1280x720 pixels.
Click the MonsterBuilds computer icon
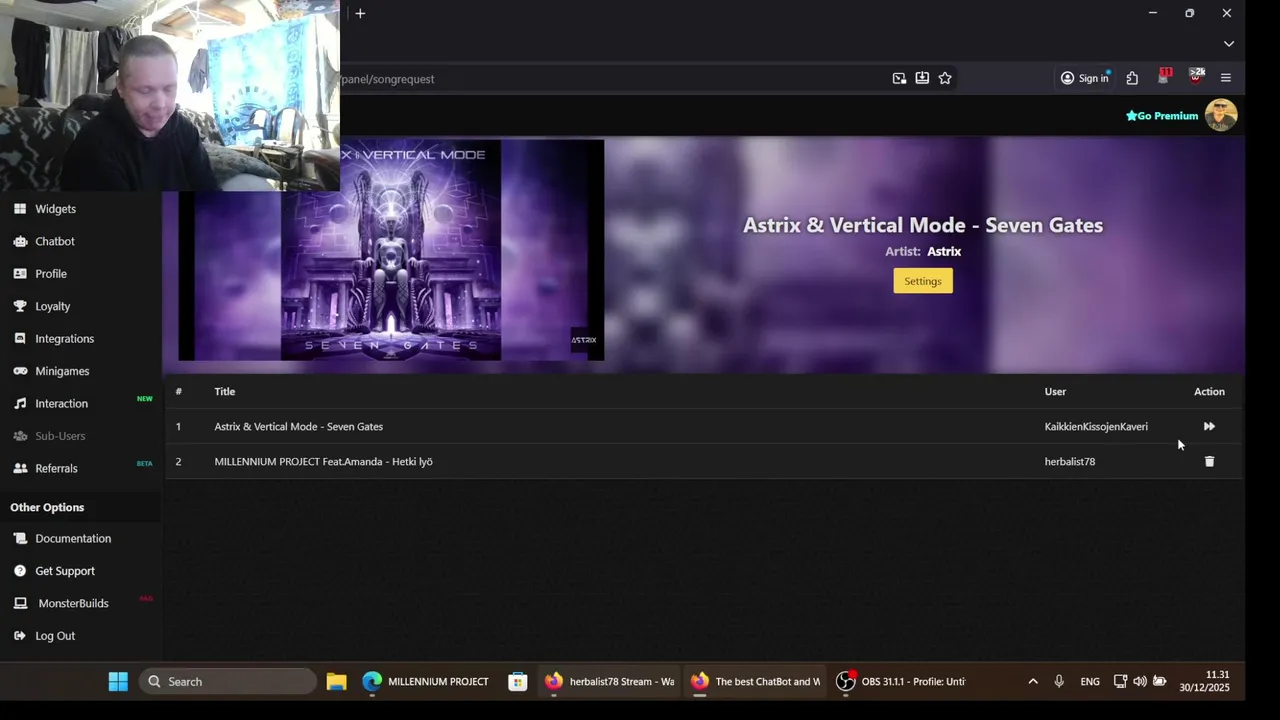point(20,604)
